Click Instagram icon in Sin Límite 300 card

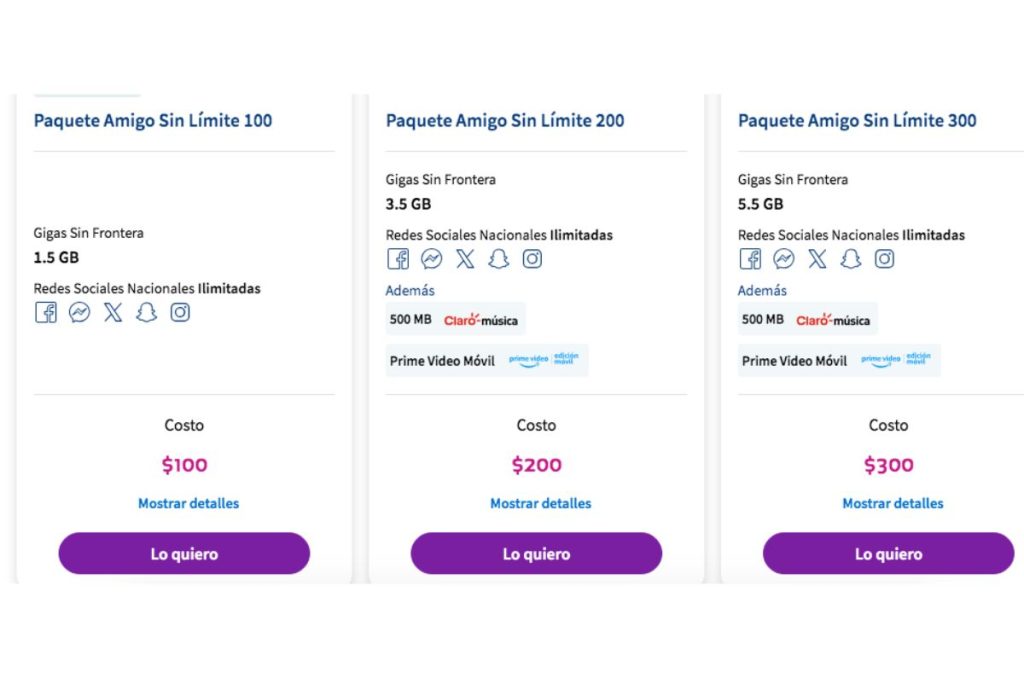[x=884, y=259]
